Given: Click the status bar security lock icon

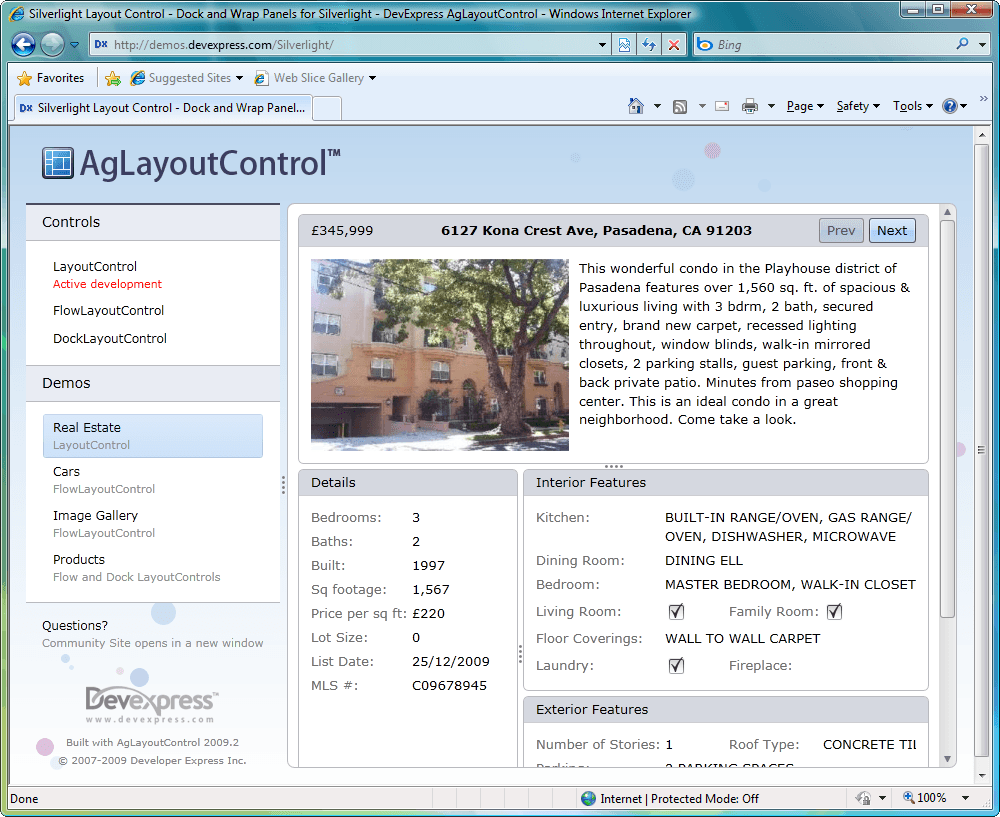Looking at the screenshot, I should click(864, 798).
